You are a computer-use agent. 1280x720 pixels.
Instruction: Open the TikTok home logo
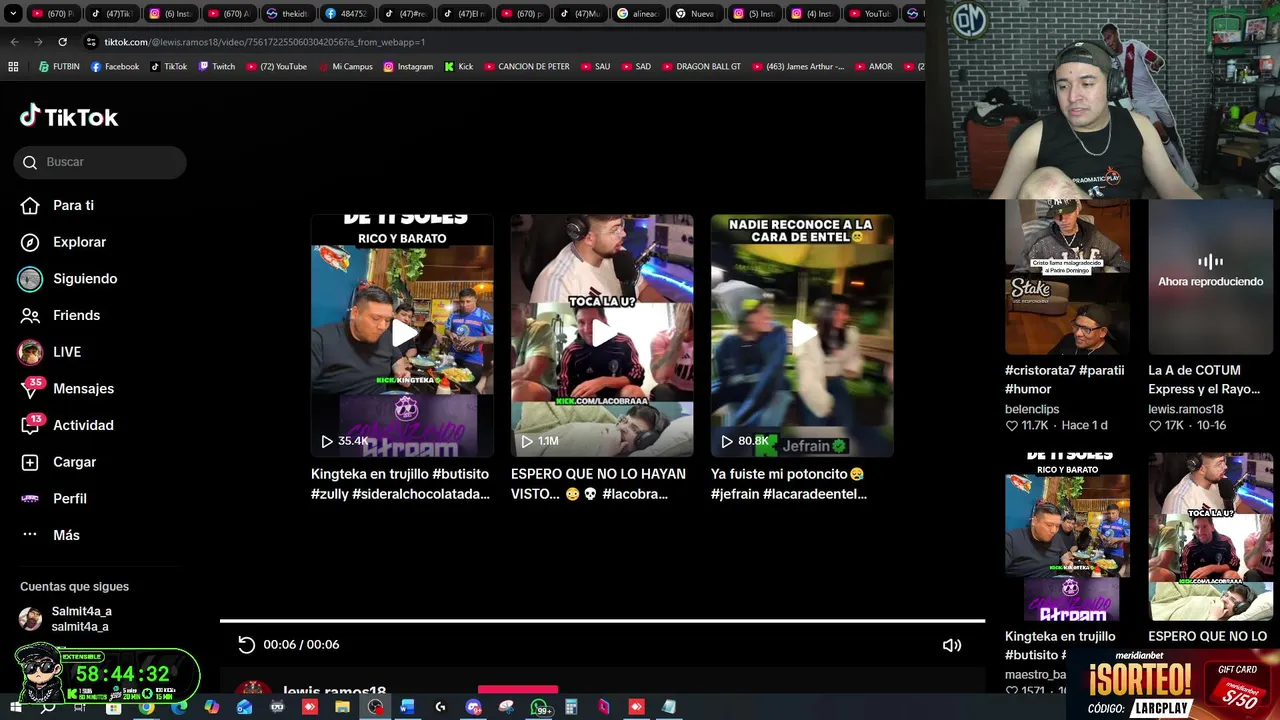pyautogui.click(x=69, y=117)
